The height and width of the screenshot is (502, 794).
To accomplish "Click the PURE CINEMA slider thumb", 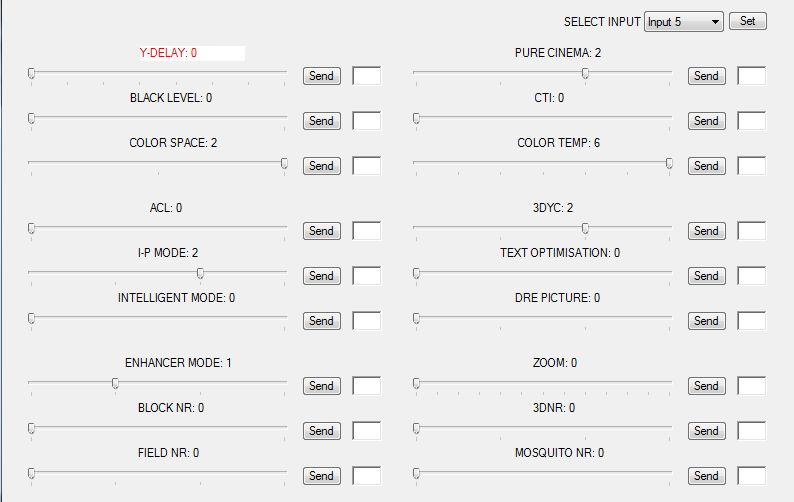I will (586, 73).
